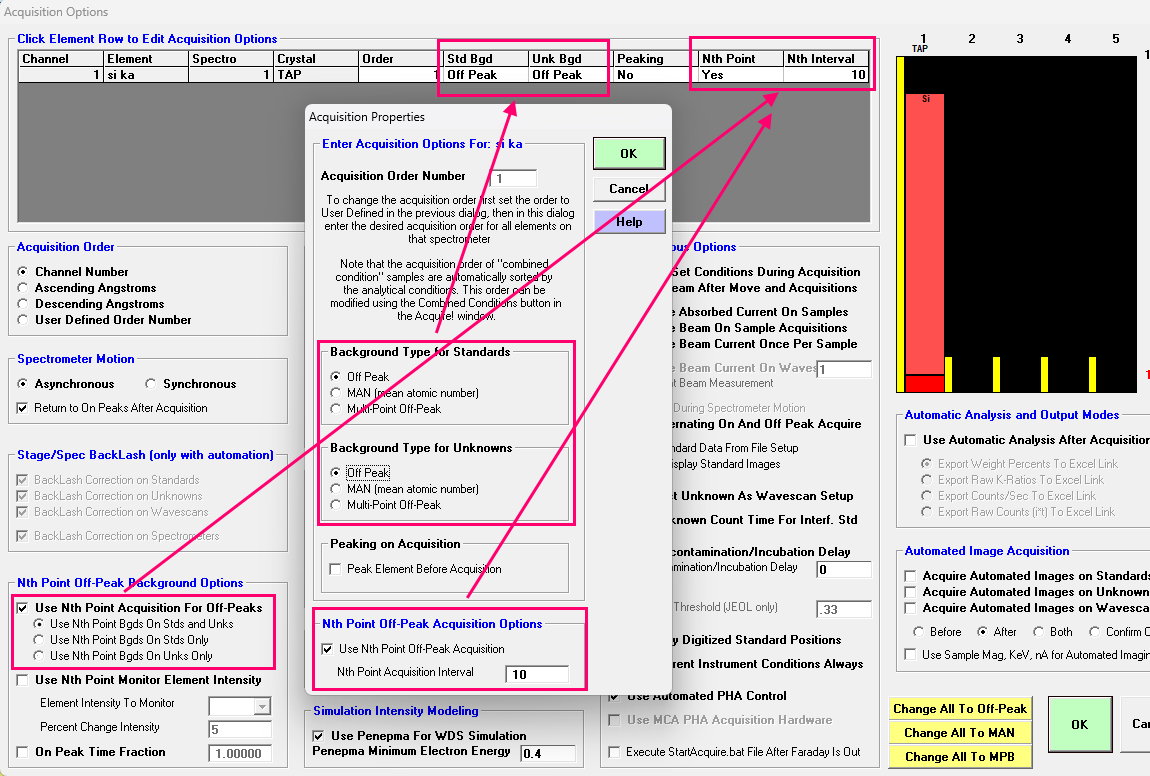Enable Use Nth Point Monitor Element Intensity
The image size is (1150, 776).
click(x=24, y=680)
